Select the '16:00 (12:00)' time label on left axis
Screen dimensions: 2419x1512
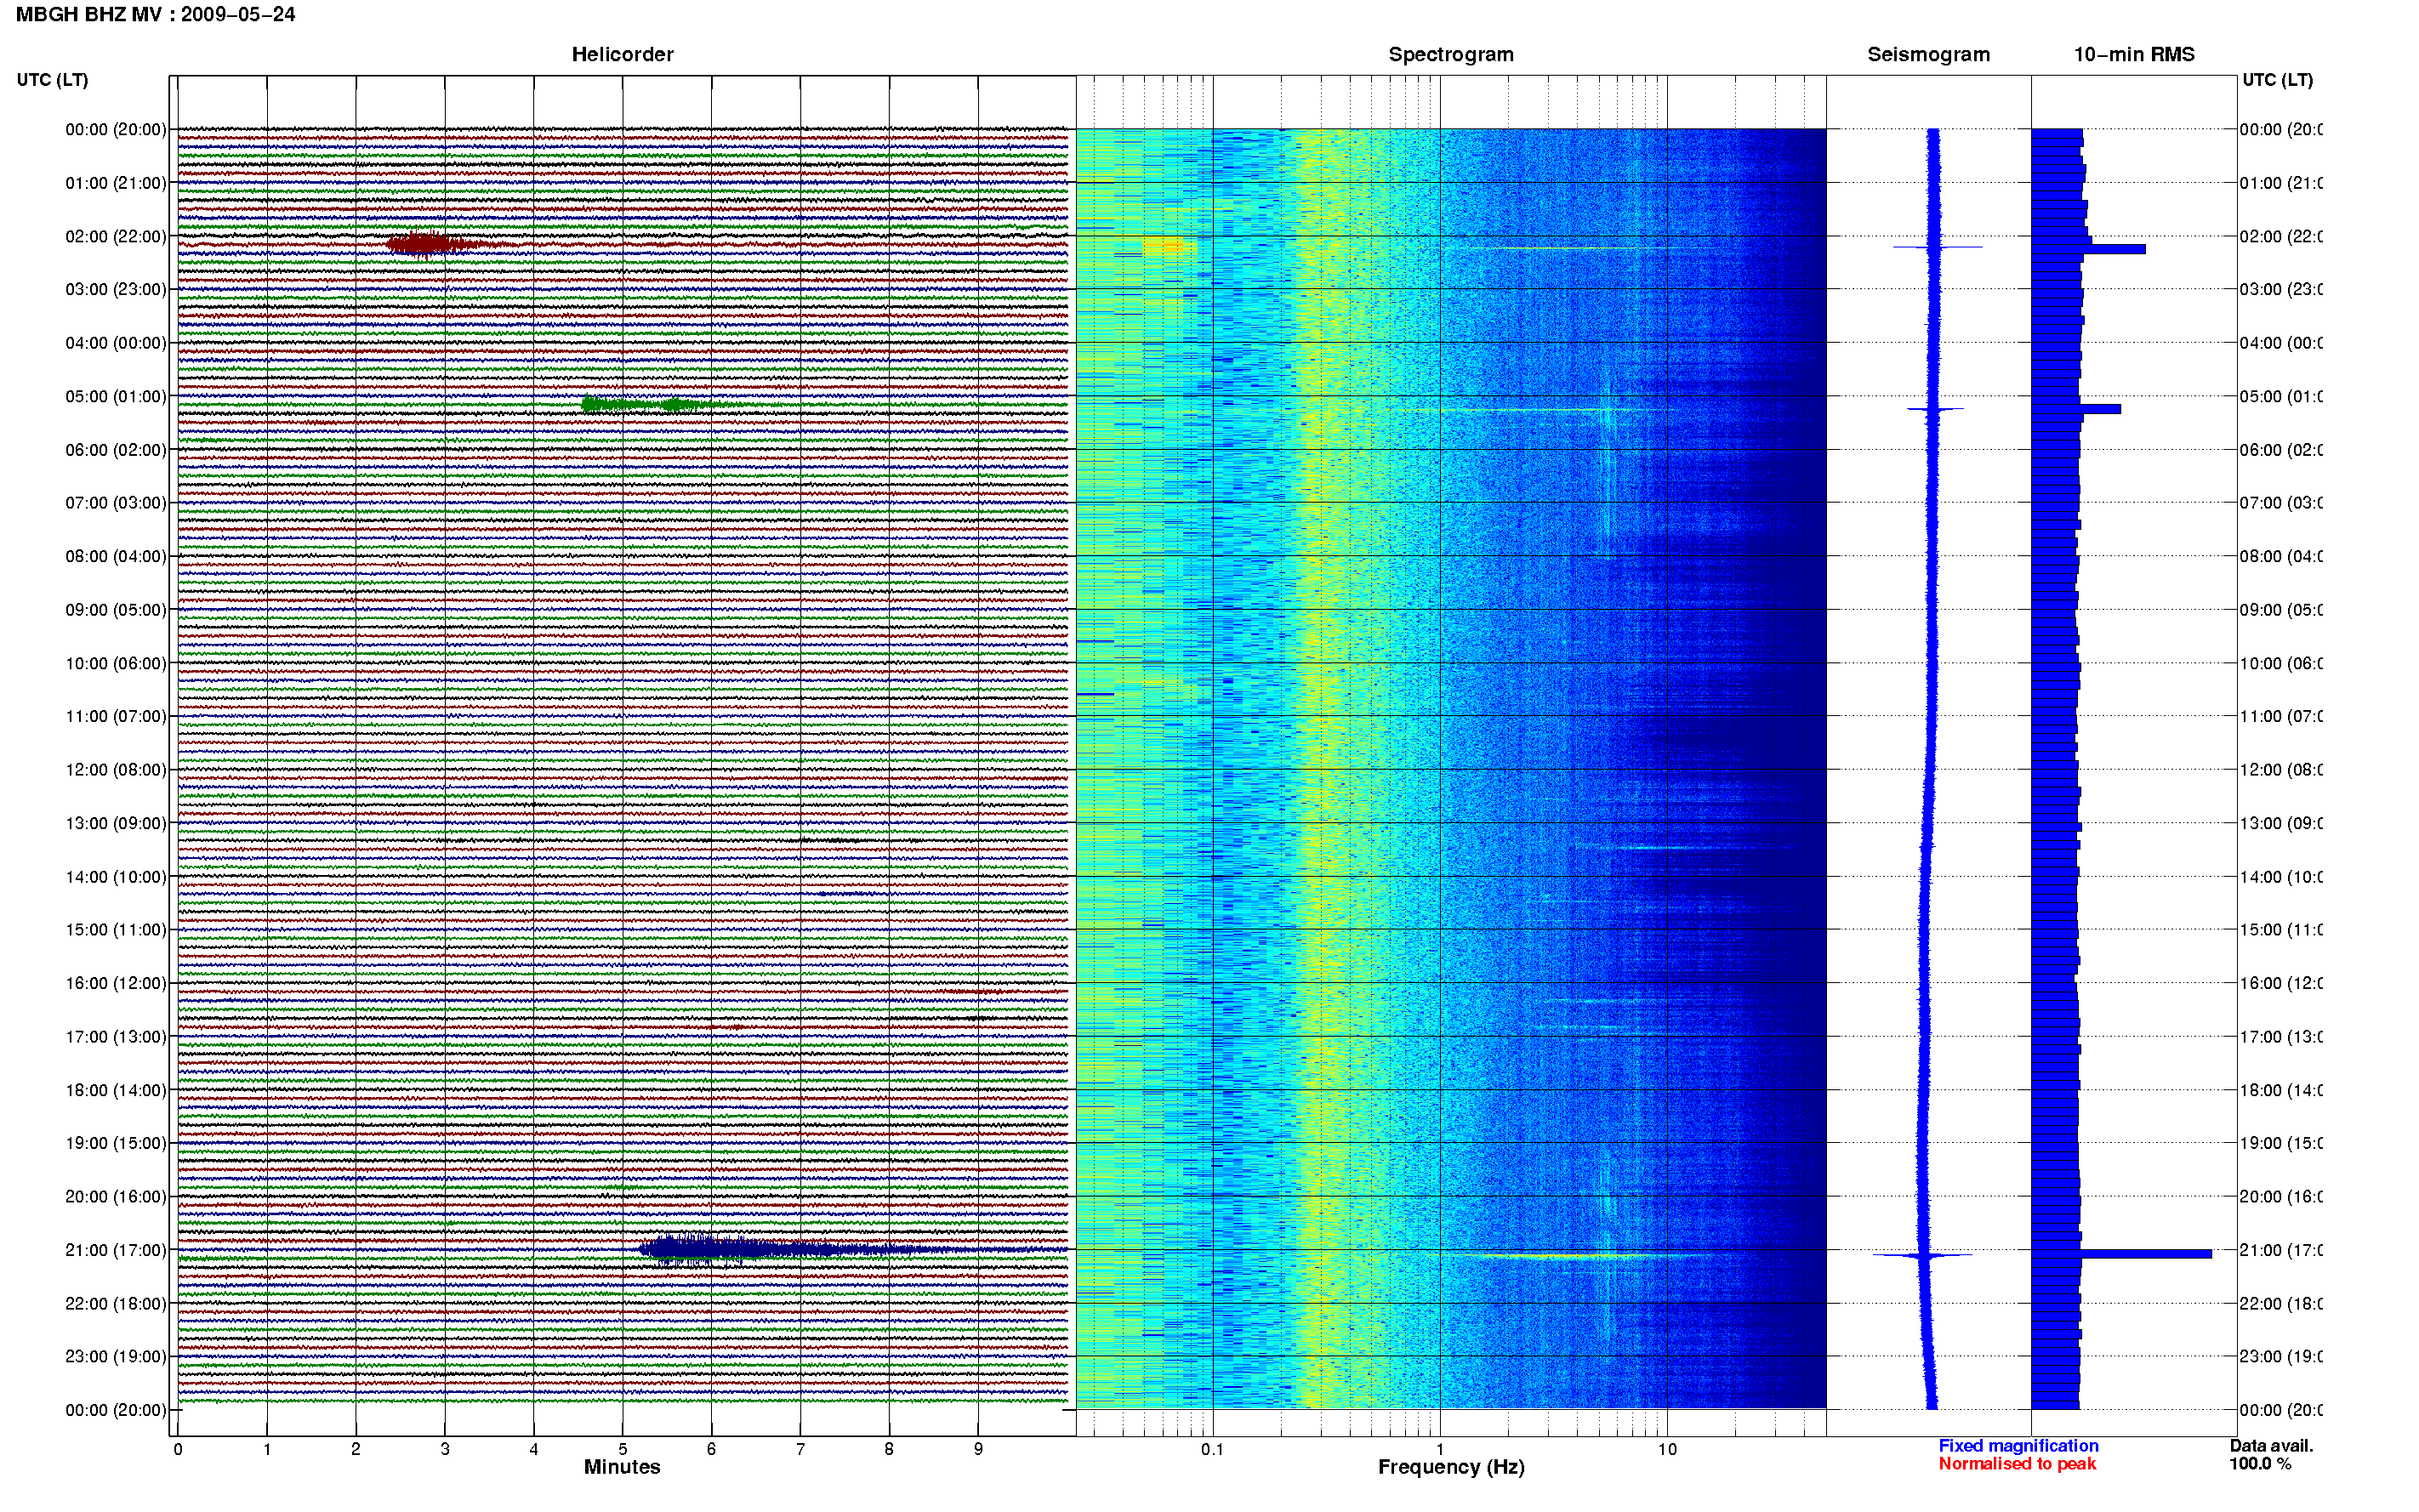(116, 983)
